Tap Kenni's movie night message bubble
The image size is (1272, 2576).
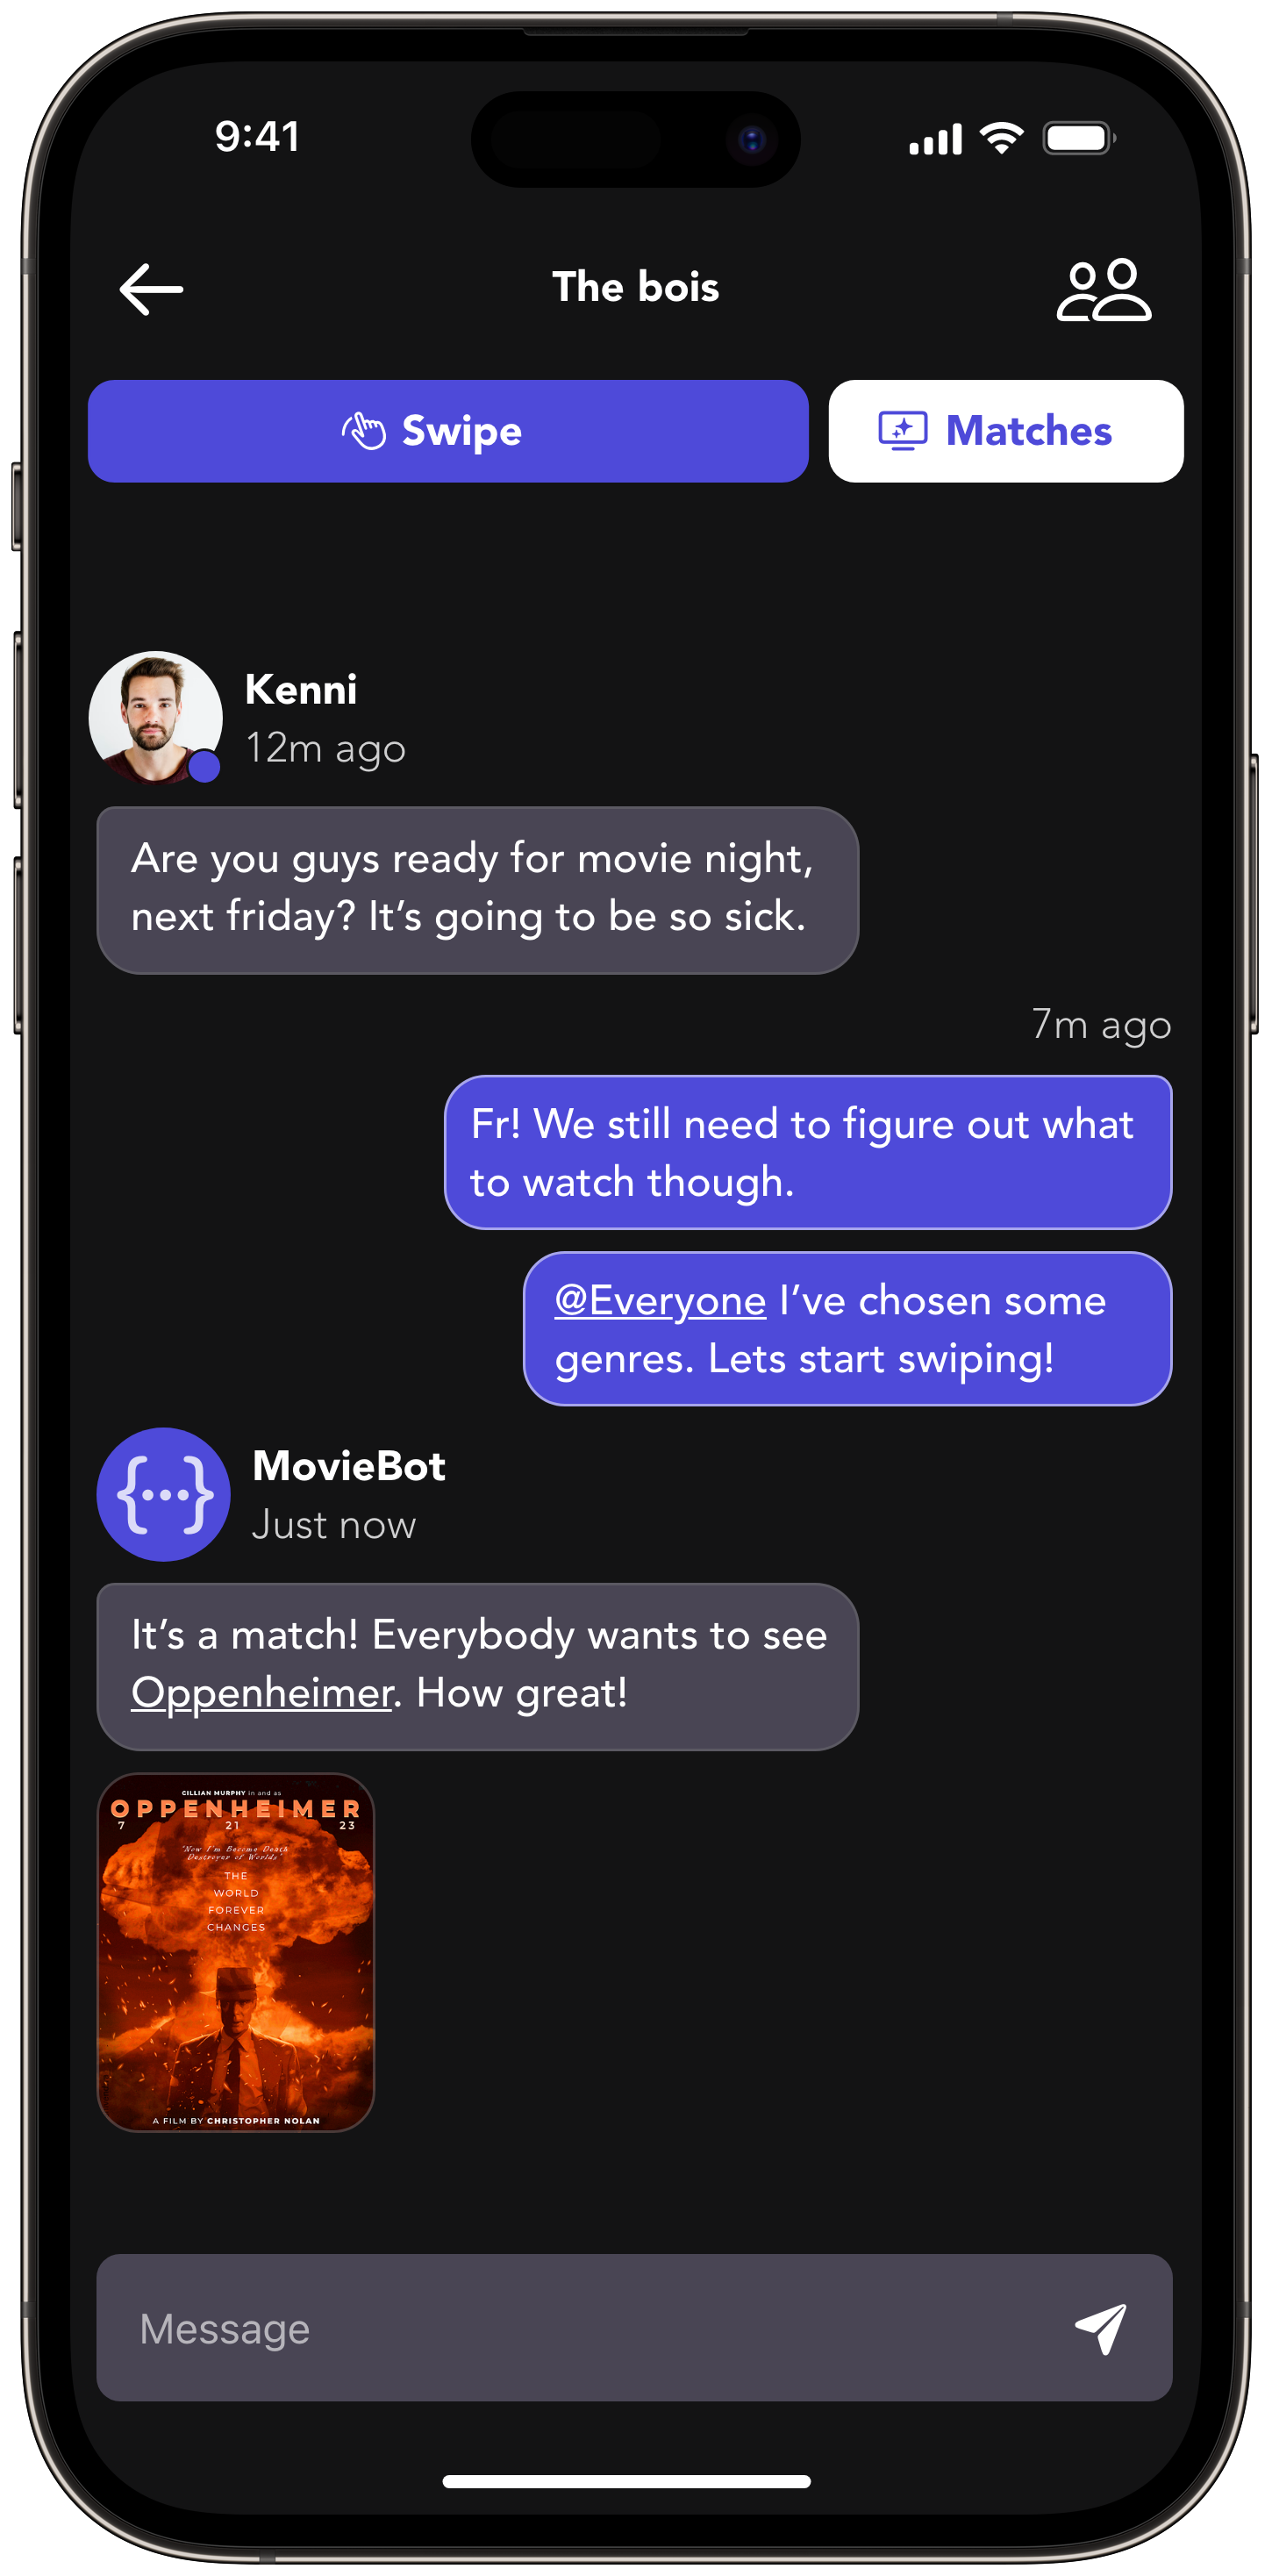click(x=477, y=889)
